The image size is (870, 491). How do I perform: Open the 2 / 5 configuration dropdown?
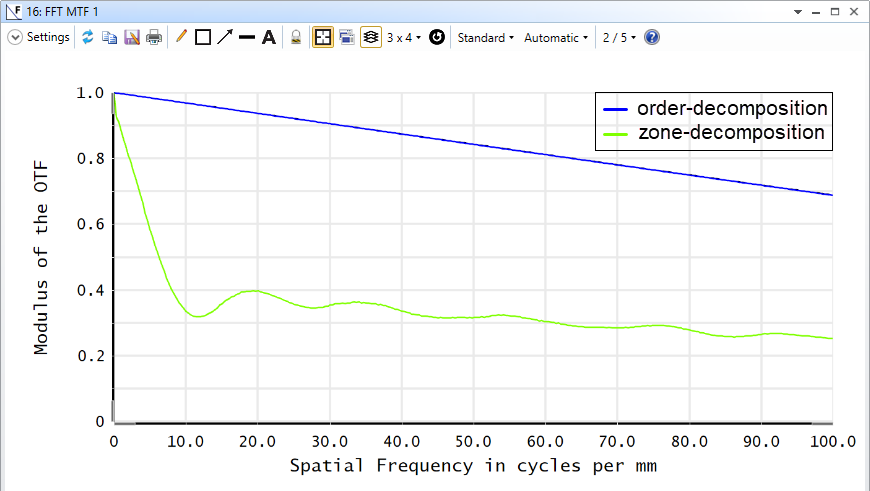(x=619, y=37)
